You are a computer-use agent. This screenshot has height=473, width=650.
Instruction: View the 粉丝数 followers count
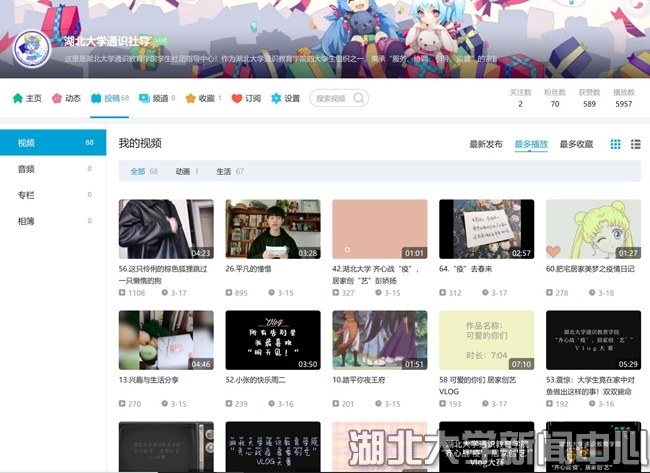tap(555, 104)
